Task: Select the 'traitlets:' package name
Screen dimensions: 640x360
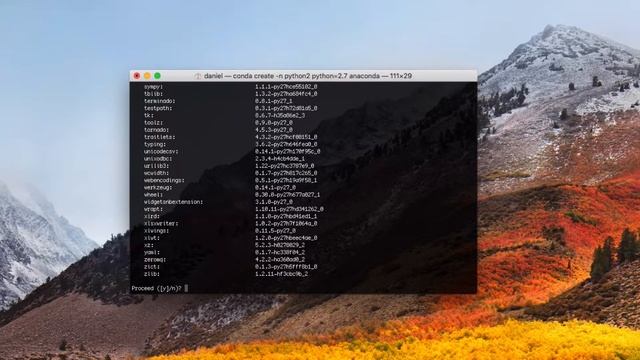Action: click(x=160, y=137)
